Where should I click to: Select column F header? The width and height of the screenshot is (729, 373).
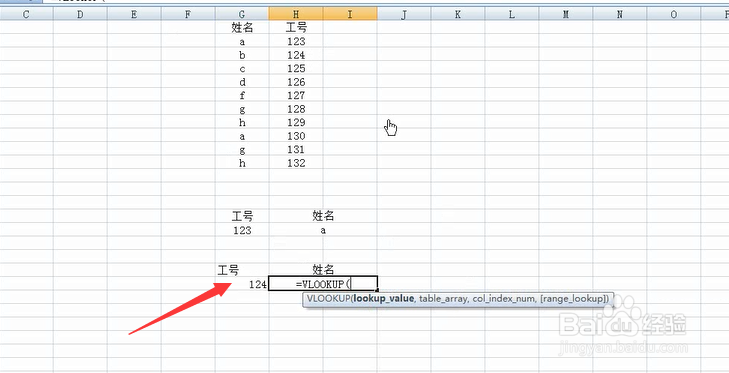(x=188, y=14)
